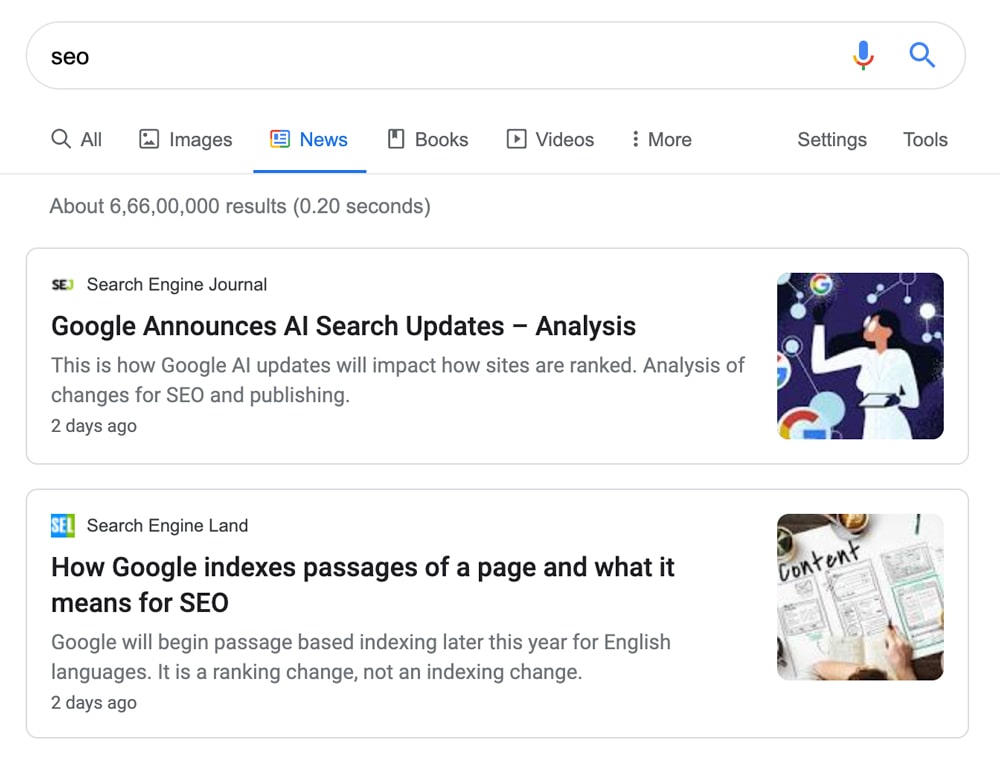
Task: Select the Images tab camera icon
Action: (x=150, y=139)
